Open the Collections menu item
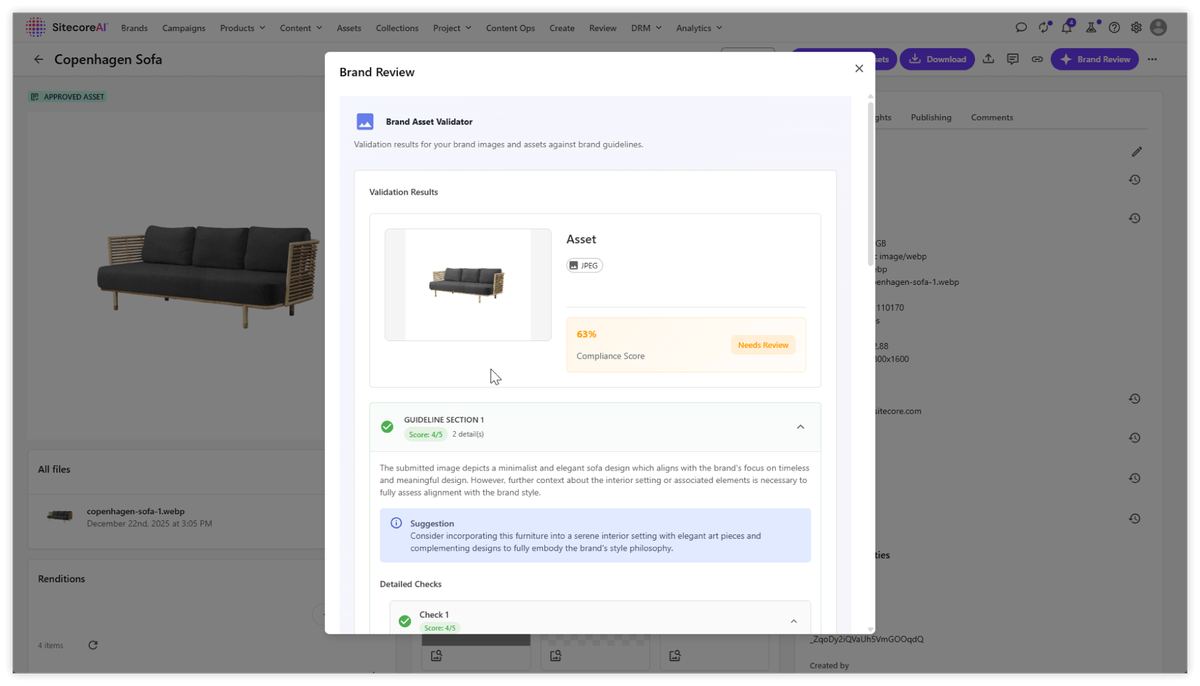 (x=397, y=28)
